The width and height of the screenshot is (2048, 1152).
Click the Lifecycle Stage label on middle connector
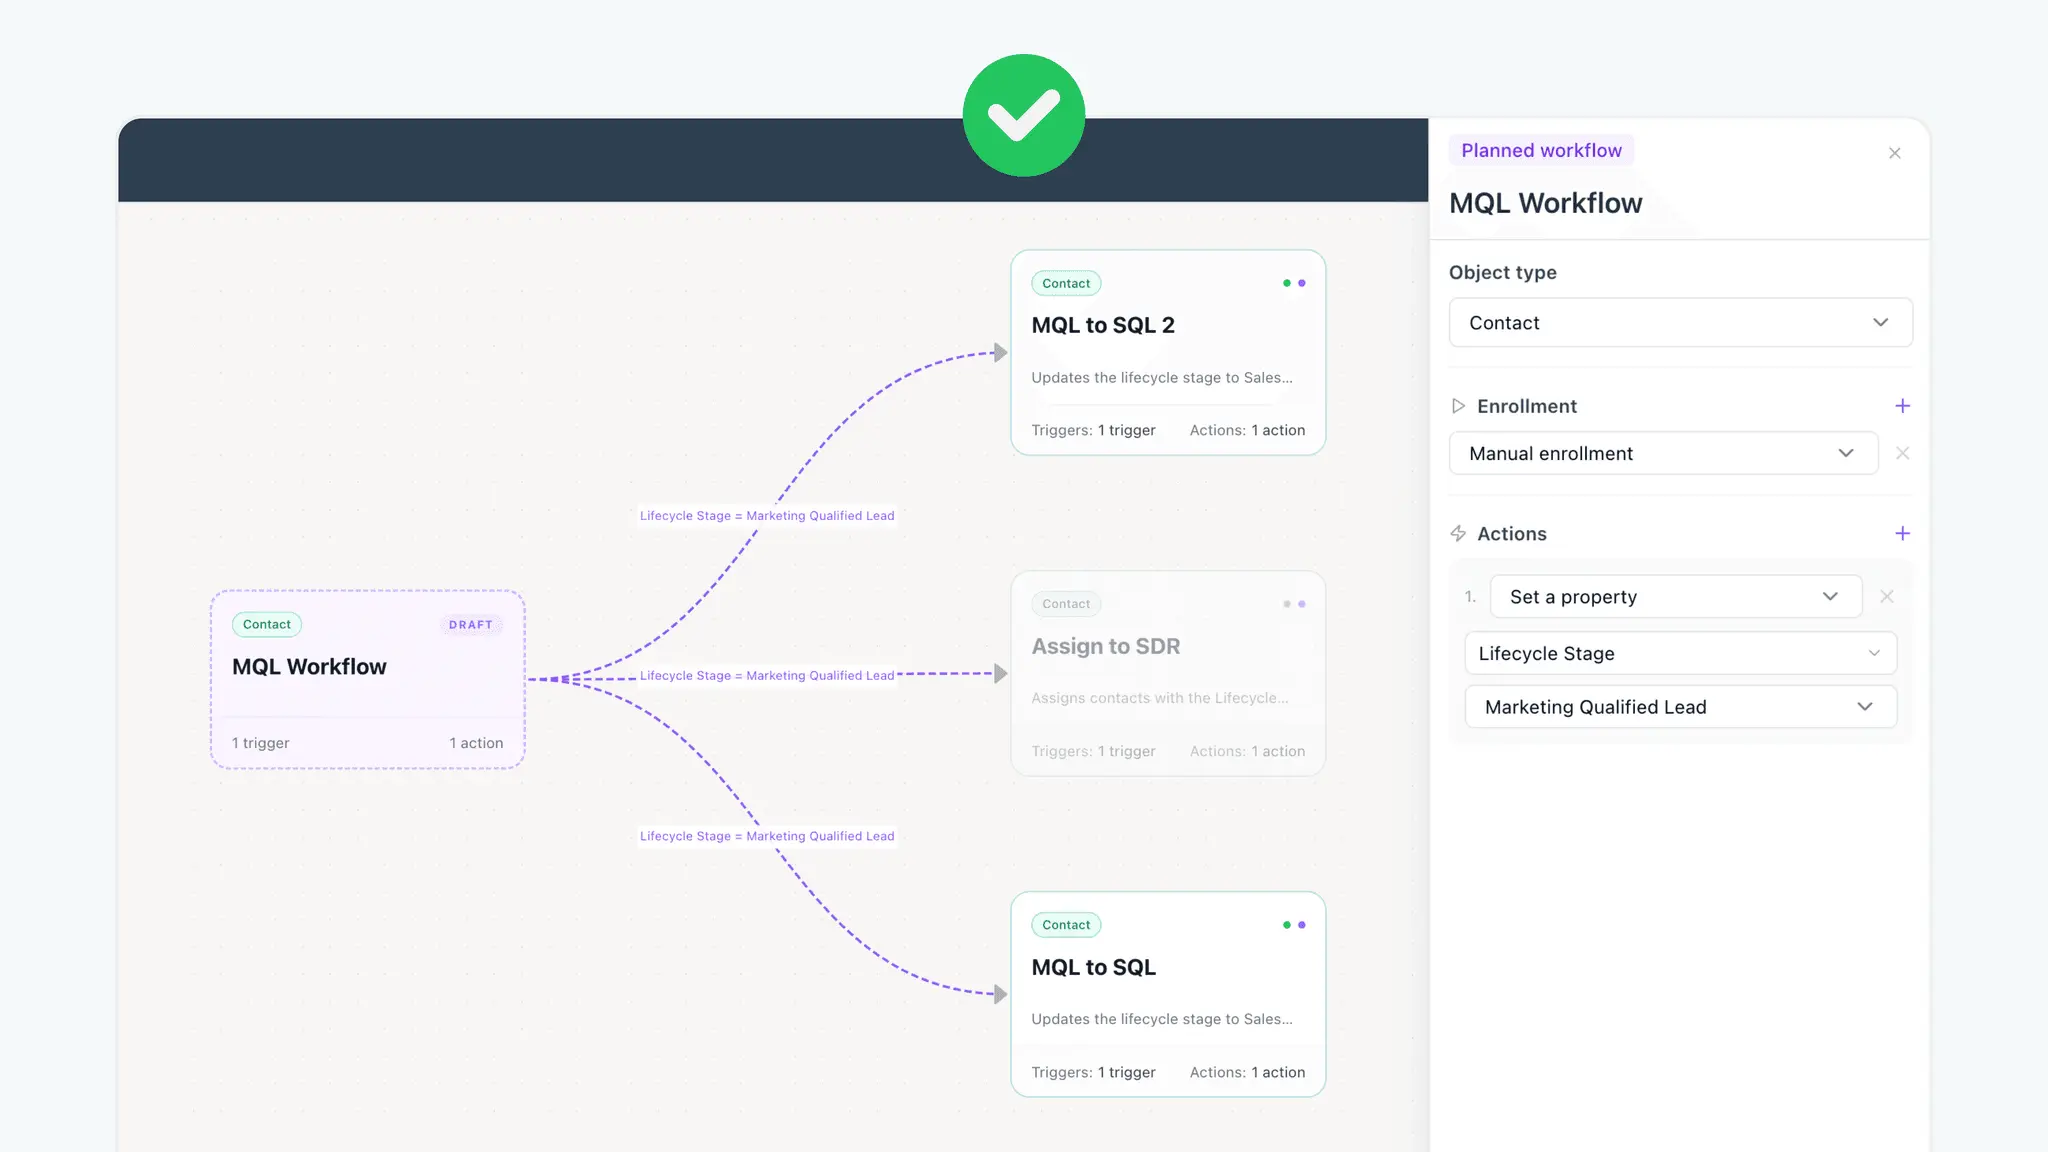tap(767, 676)
